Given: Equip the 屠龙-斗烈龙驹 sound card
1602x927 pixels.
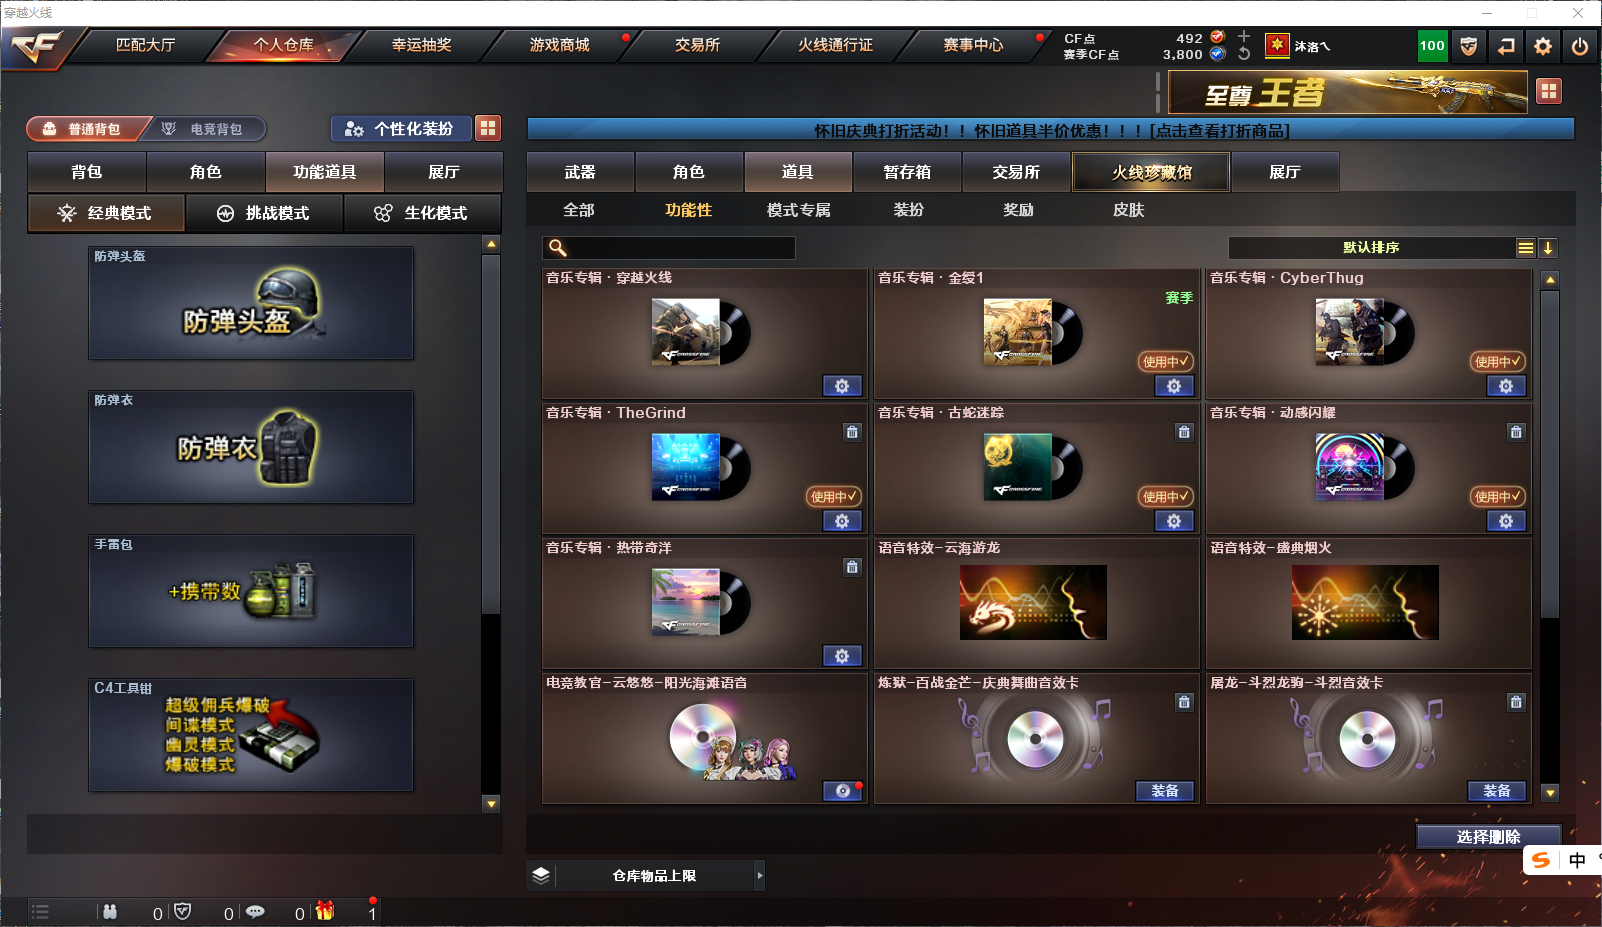Looking at the screenshot, I should pos(1497,791).
